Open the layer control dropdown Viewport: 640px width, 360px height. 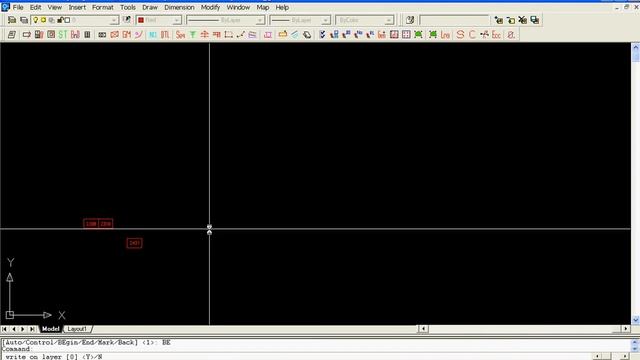click(x=114, y=20)
